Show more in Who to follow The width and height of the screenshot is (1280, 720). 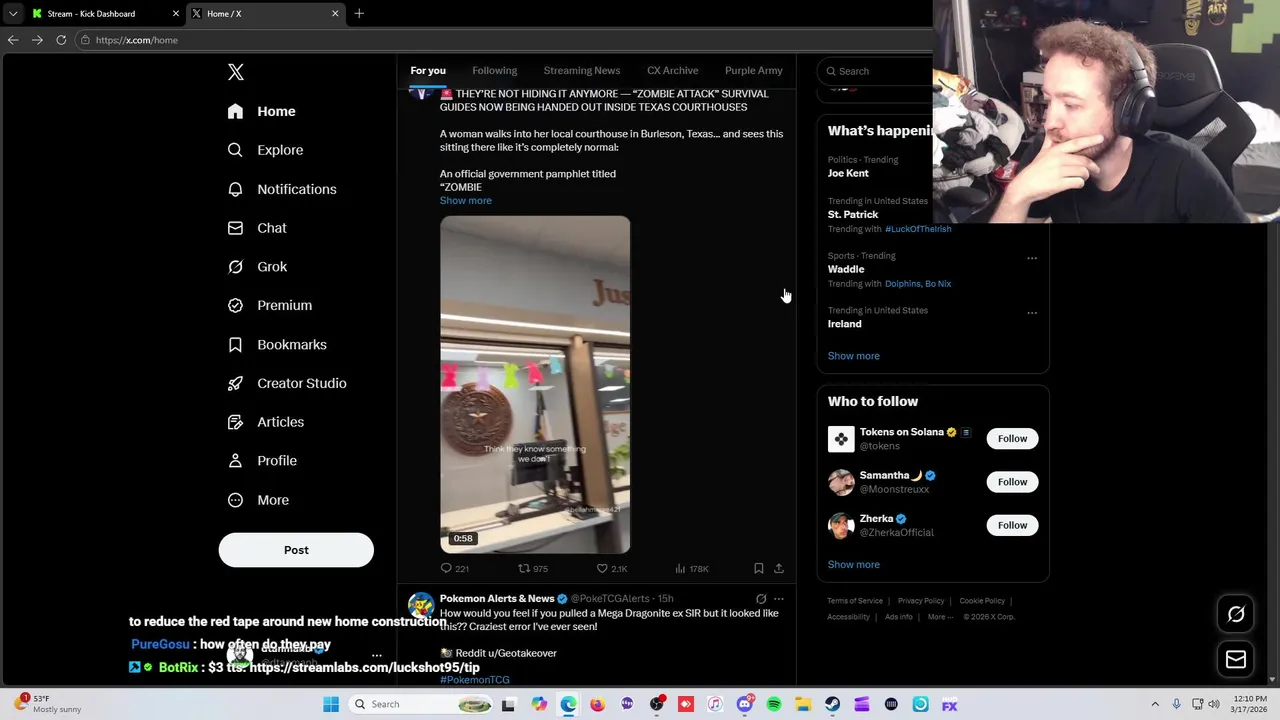(854, 565)
